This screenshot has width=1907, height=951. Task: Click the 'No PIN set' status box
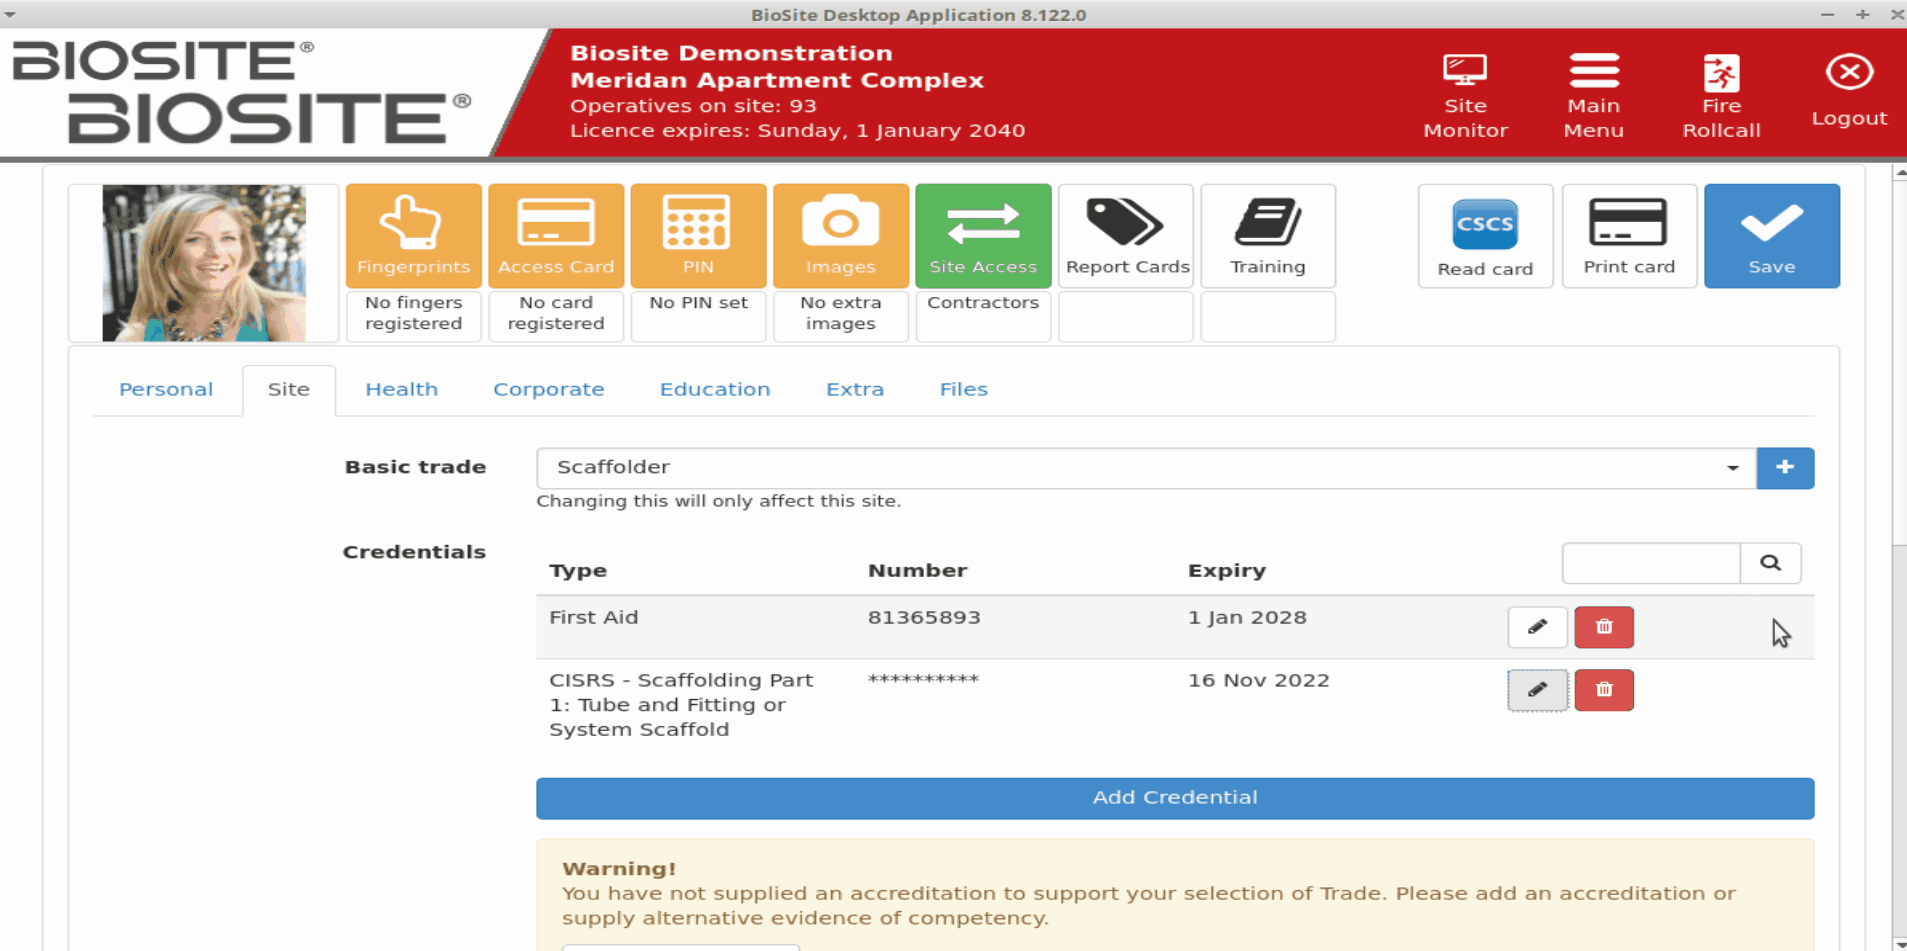[x=698, y=316]
